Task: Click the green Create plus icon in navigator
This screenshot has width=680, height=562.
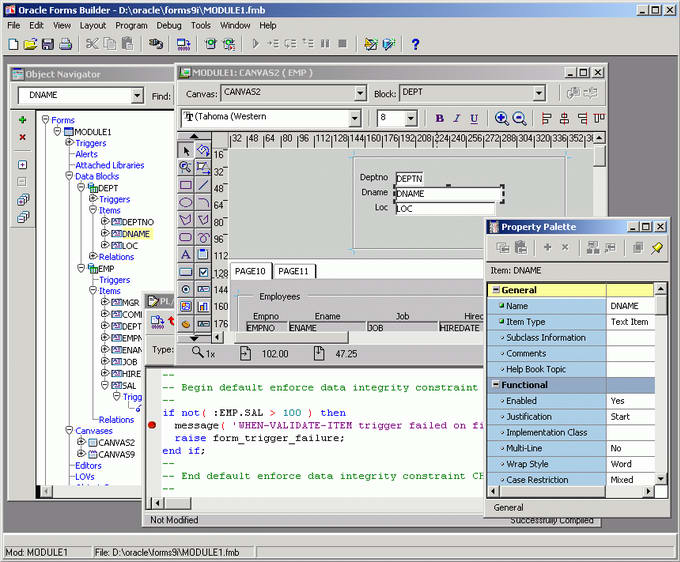Action: click(x=23, y=120)
